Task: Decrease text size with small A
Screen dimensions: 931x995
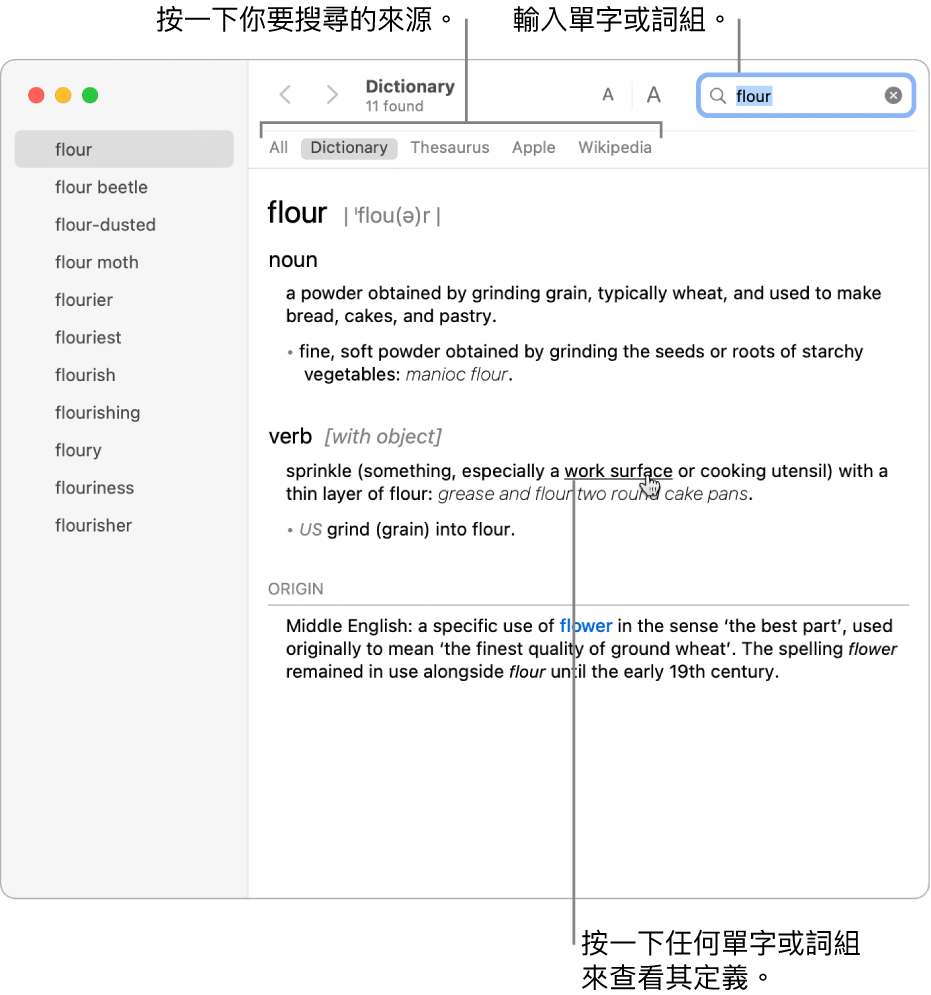Action: (608, 95)
